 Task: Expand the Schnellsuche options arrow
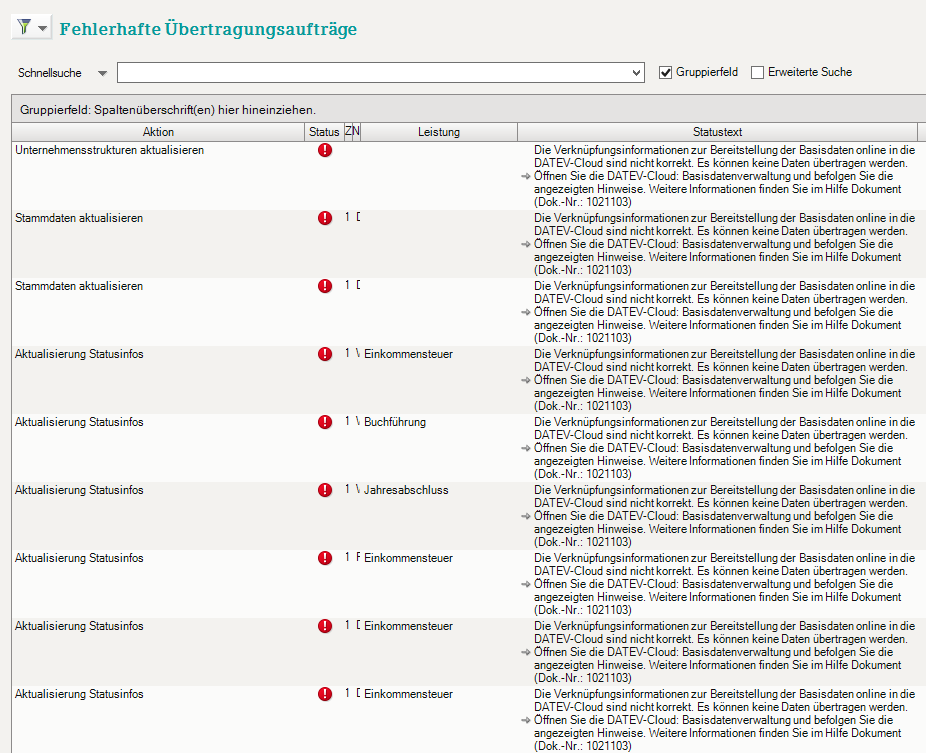click(102, 73)
